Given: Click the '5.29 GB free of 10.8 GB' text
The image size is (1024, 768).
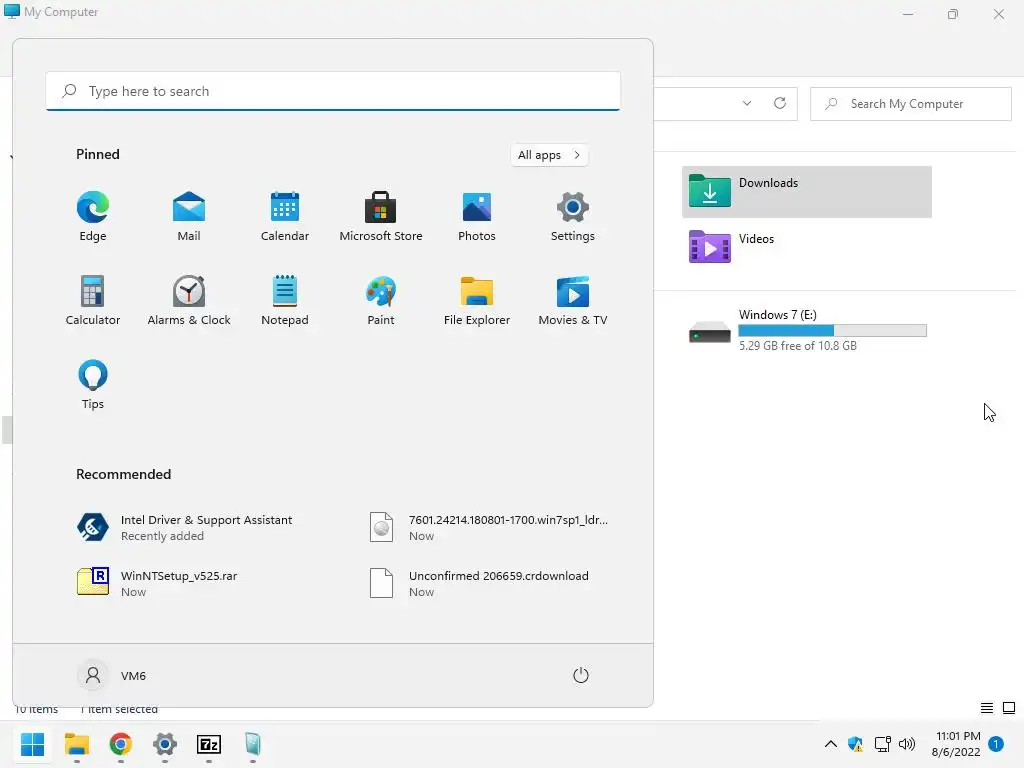Looking at the screenshot, I should point(797,346).
